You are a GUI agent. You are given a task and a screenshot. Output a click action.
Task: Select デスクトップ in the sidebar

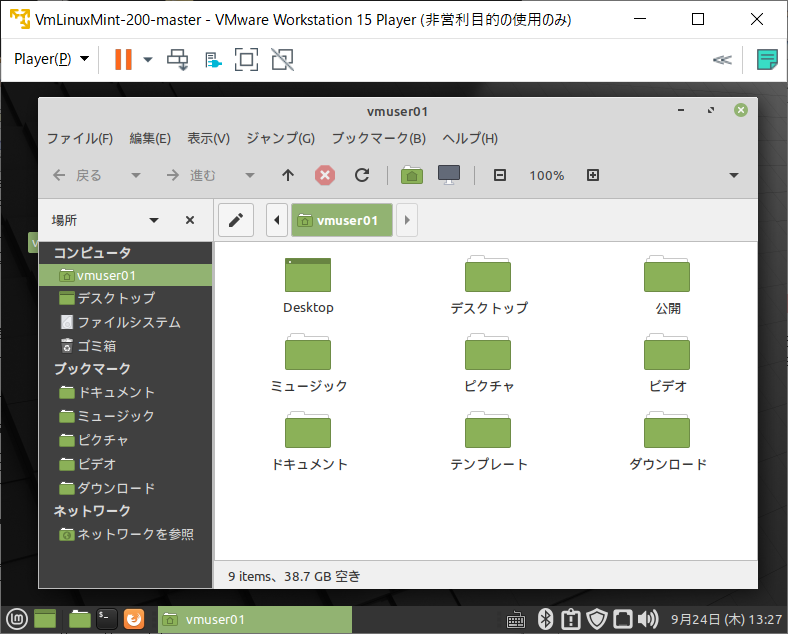coord(125,298)
